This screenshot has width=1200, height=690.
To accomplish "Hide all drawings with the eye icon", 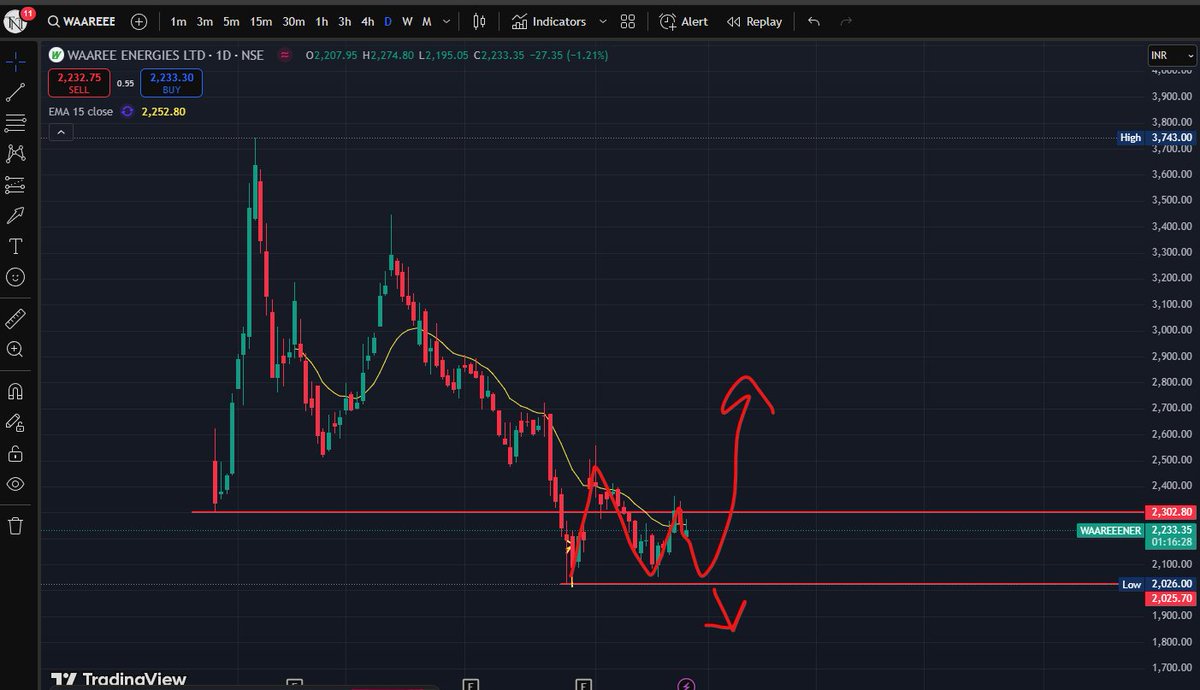I will coord(15,484).
